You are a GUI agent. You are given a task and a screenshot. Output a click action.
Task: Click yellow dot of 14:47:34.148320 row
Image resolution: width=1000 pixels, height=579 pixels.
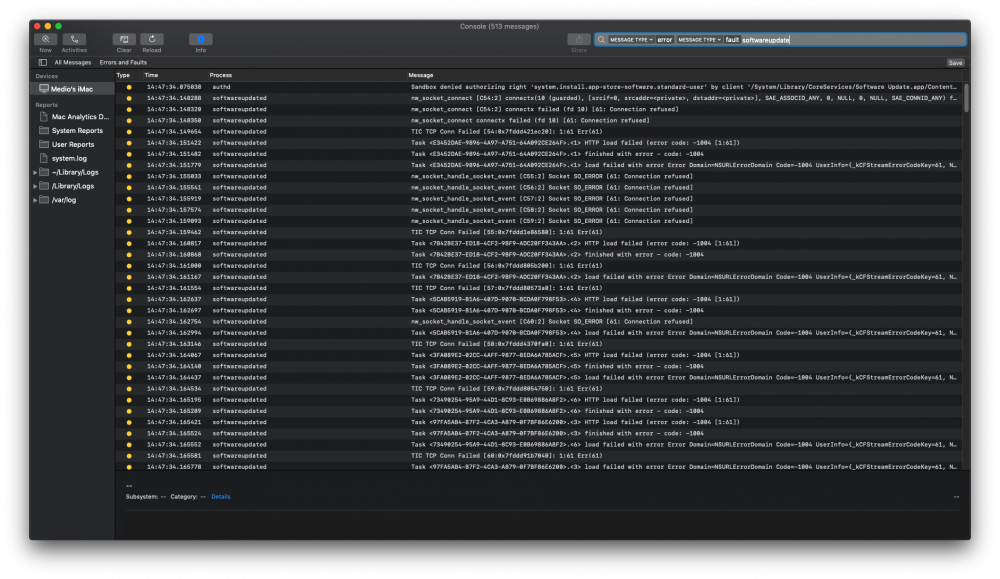click(x=129, y=110)
